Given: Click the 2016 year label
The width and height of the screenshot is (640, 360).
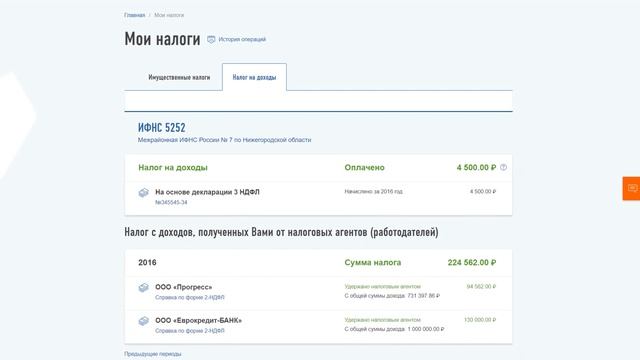Looking at the screenshot, I should coord(147,262).
